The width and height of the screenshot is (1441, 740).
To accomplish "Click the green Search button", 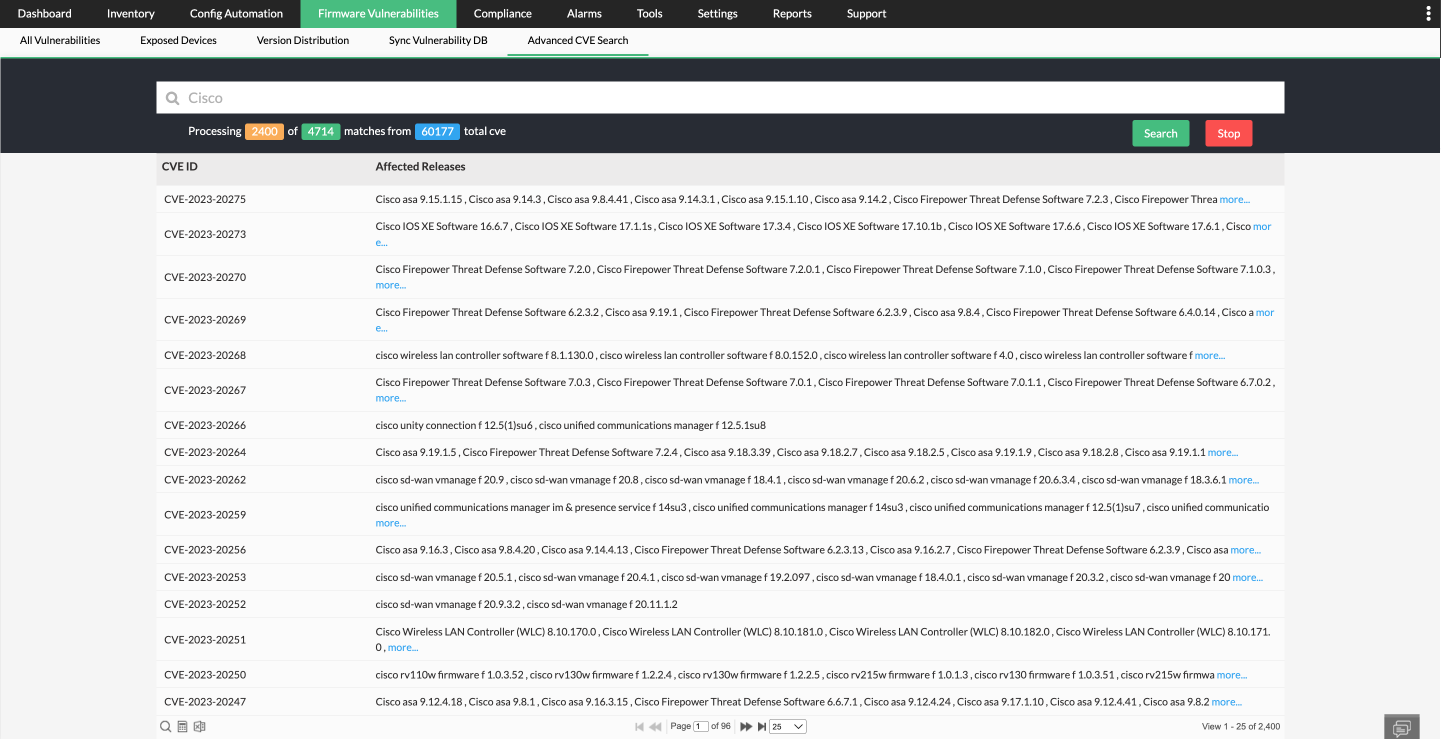I will tap(1161, 133).
